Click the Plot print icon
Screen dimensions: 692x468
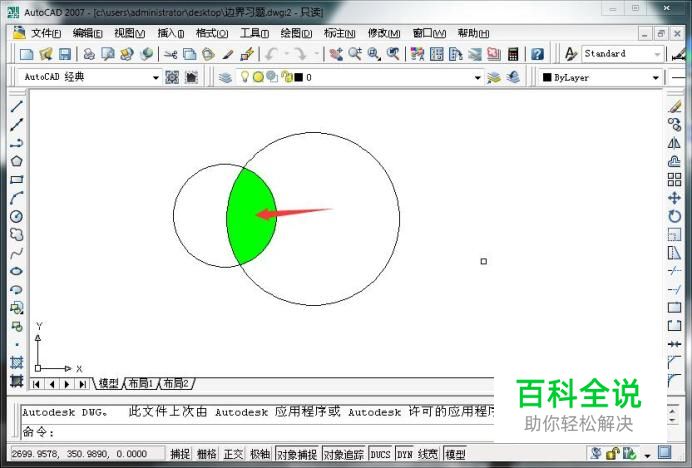(89, 54)
